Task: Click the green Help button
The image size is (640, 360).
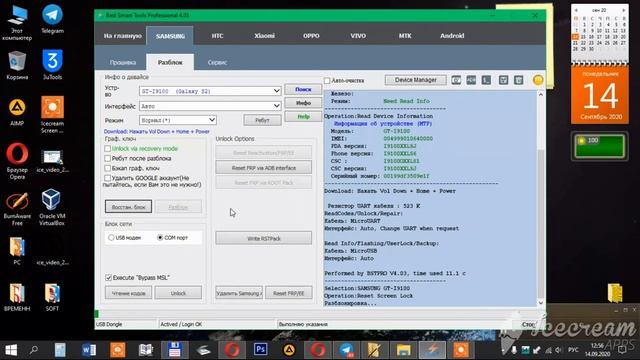Action: pos(303,116)
